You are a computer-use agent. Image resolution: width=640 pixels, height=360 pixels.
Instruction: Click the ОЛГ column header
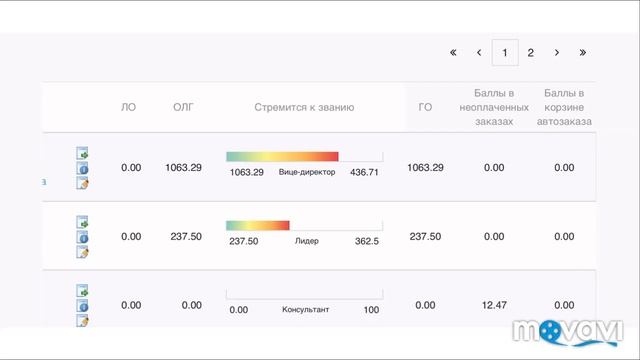tap(183, 107)
